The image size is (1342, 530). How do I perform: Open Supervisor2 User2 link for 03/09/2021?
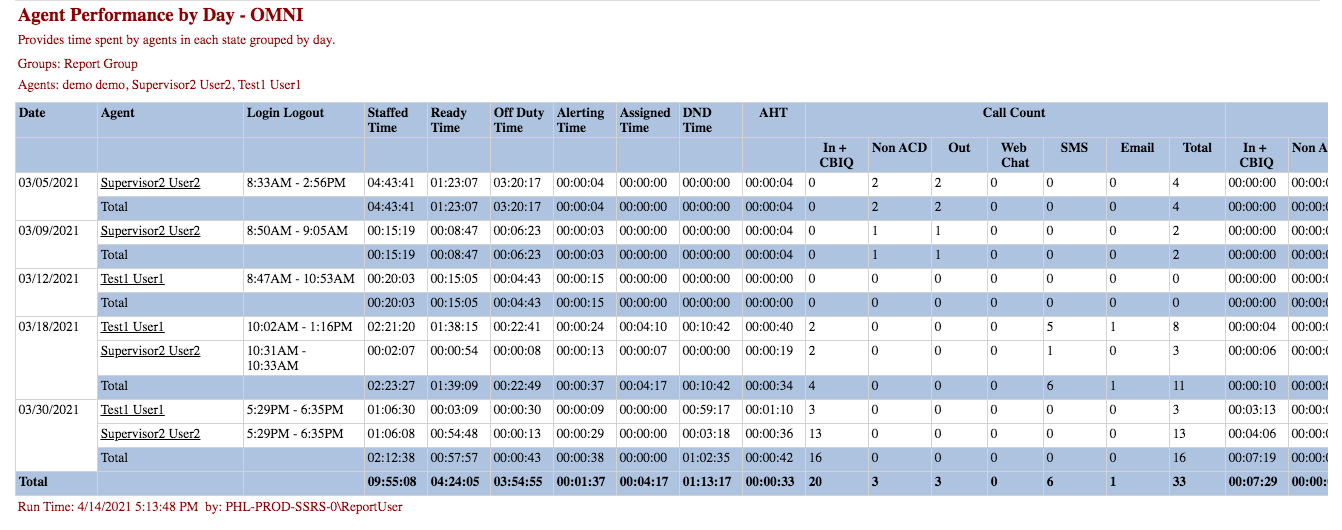[x=150, y=231]
